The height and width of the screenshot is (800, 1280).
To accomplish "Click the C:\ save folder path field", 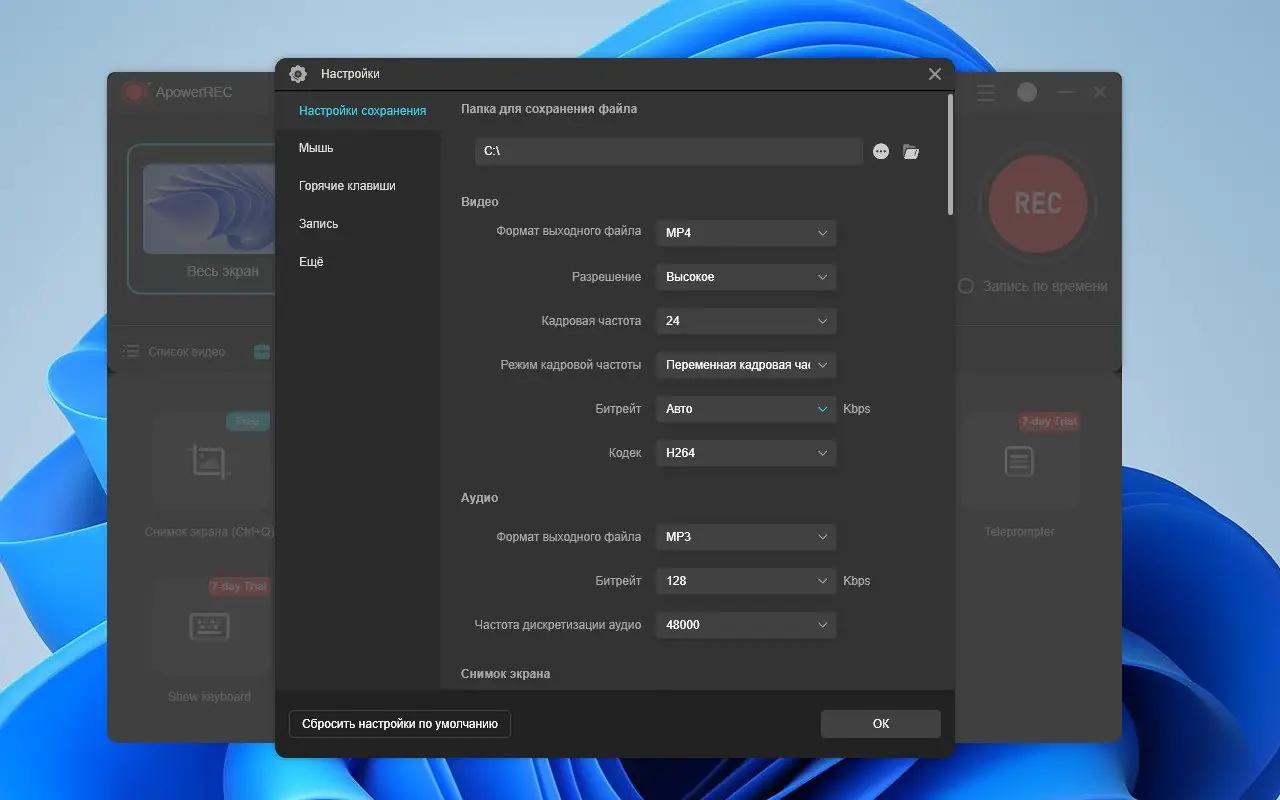I will (669, 152).
